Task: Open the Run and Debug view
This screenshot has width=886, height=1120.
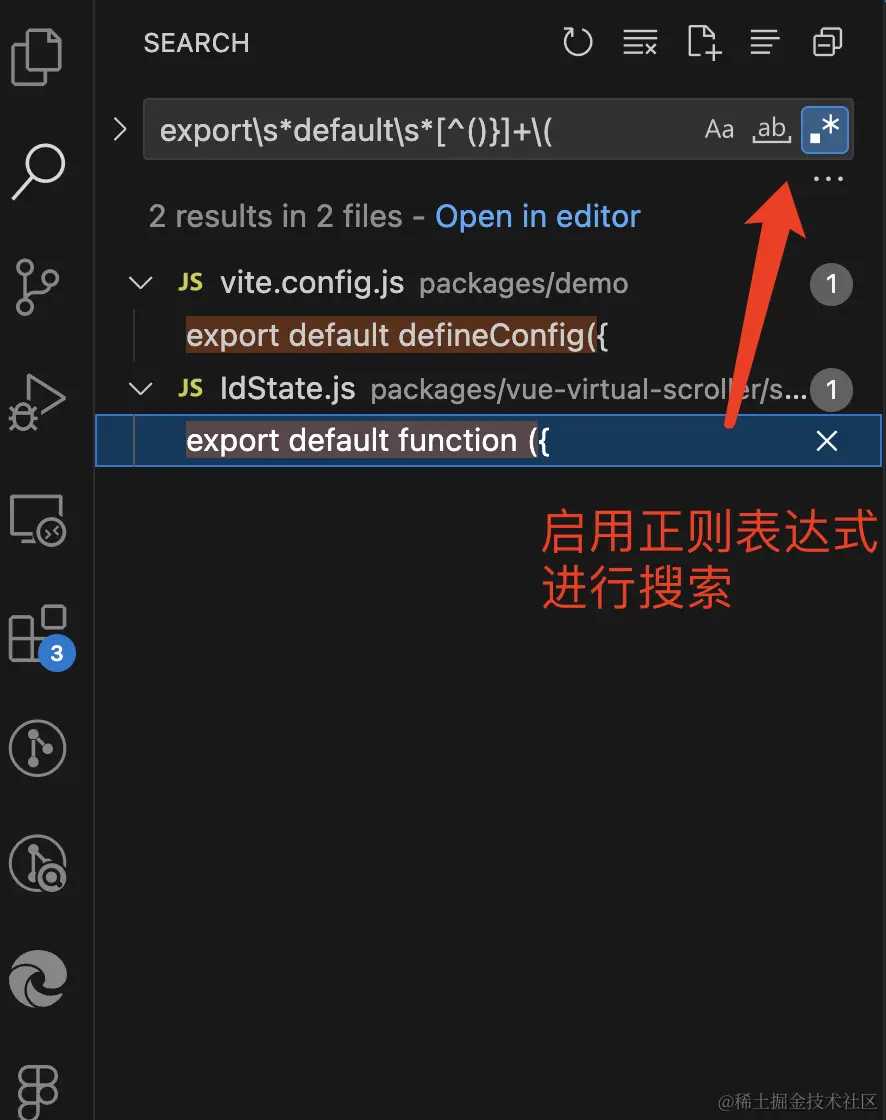Action: (x=37, y=402)
